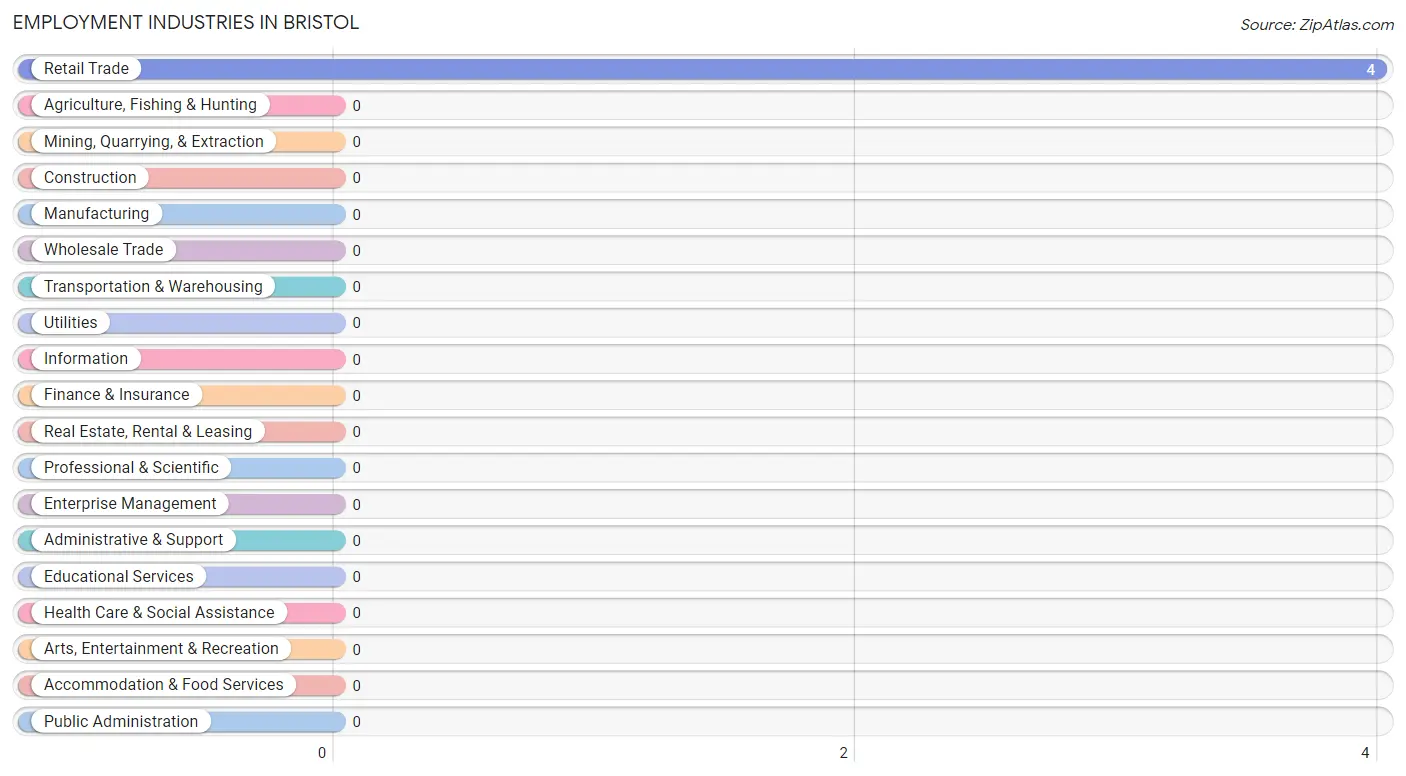The height and width of the screenshot is (776, 1406).
Task: Click the Accommodation & Food Services label
Action: 164,685
